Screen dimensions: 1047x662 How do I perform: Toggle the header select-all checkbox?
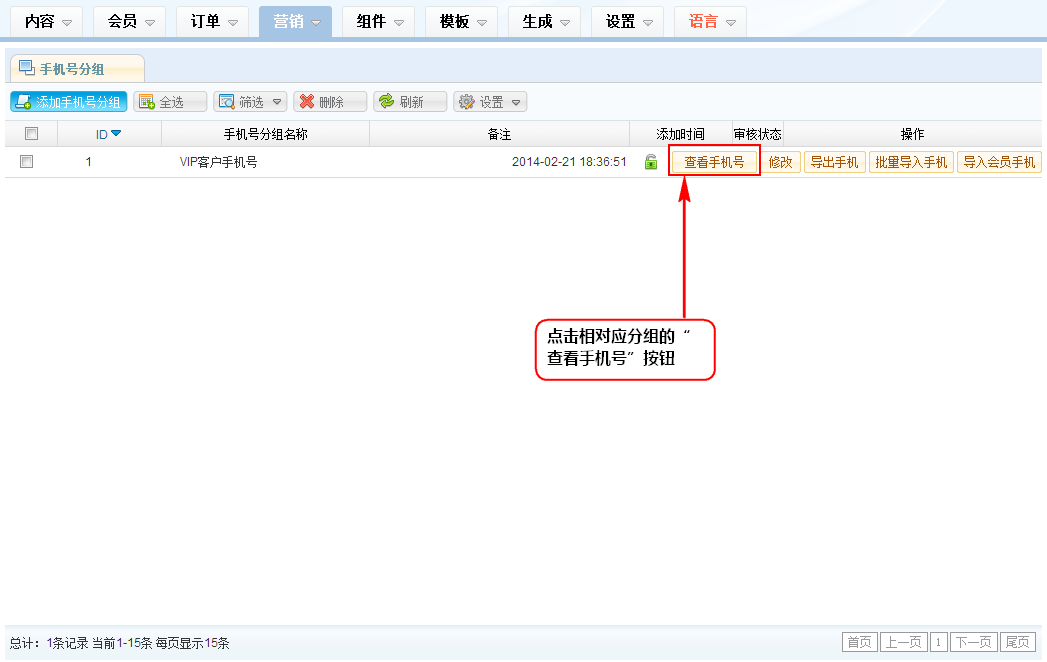[31, 134]
